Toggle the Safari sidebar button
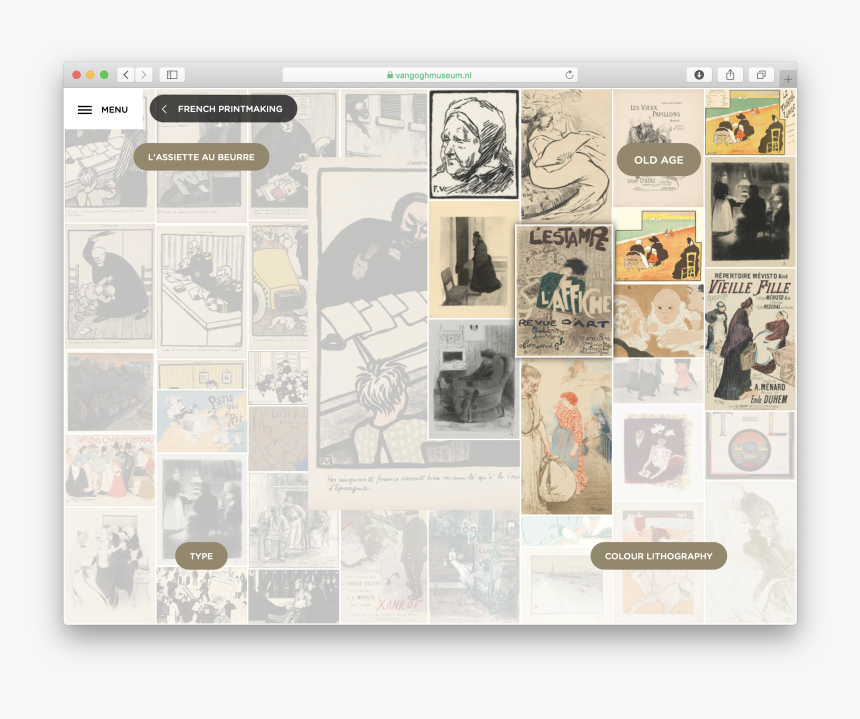The image size is (860, 719). pyautogui.click(x=172, y=75)
